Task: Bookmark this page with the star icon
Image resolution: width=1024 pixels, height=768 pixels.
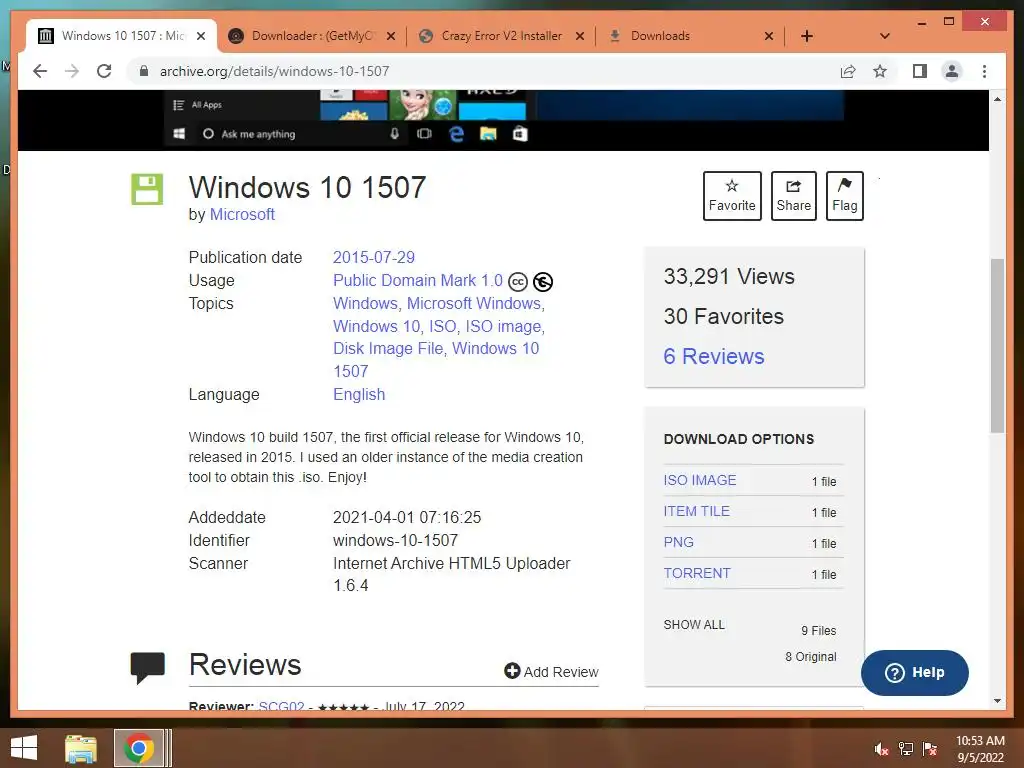Action: click(880, 71)
